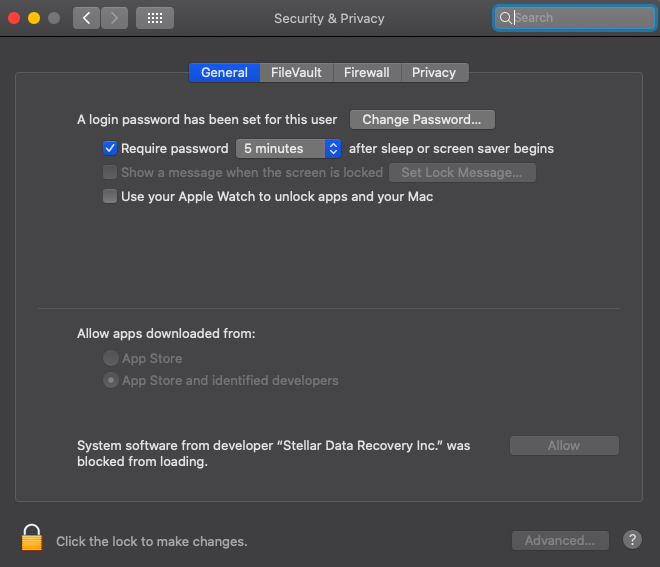The height and width of the screenshot is (567, 660).
Task: Toggle Show a message when locked
Action: pos(110,172)
